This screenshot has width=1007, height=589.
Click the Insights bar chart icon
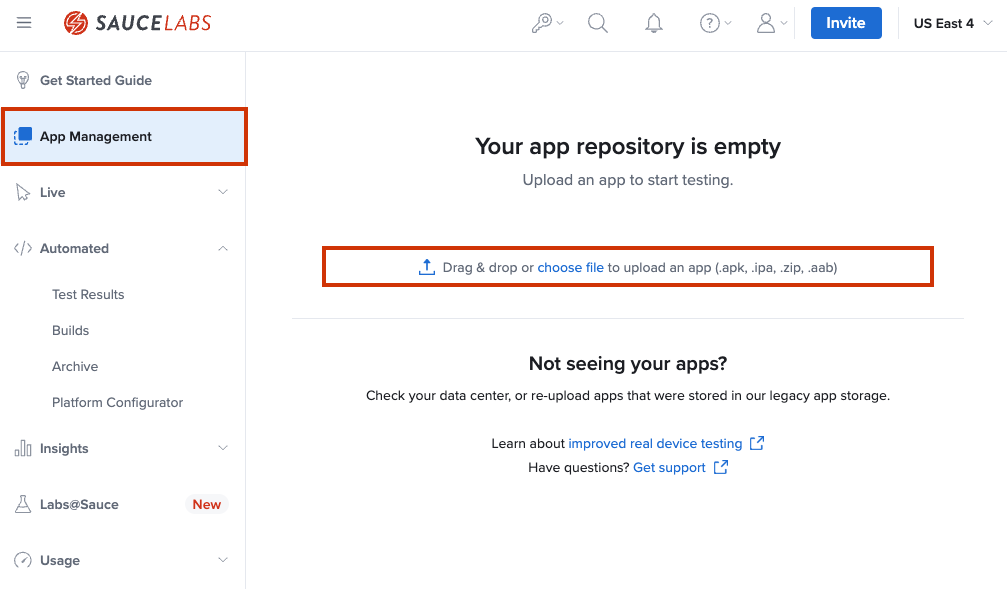pyautogui.click(x=21, y=448)
